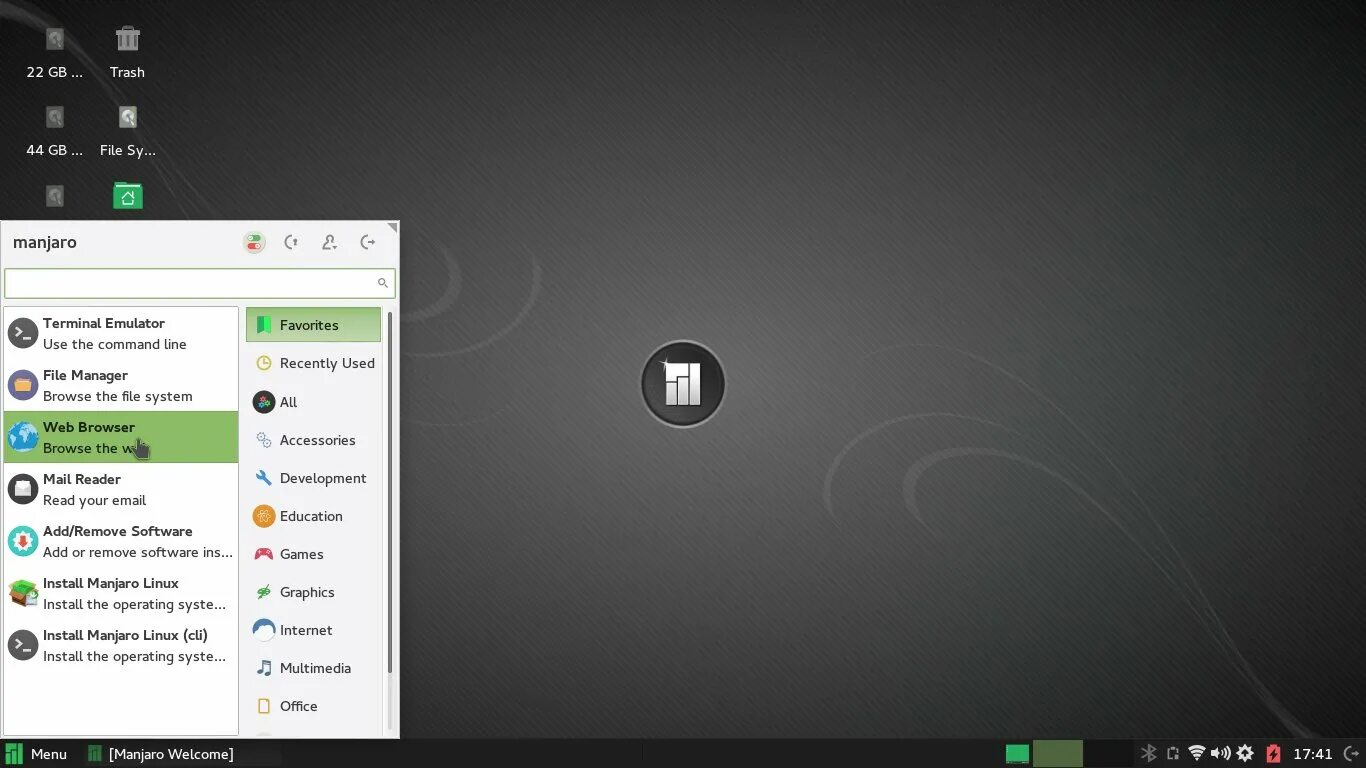1366x768 pixels.
Task: Start Install Manjaro Linux graphical installer
Action: (x=121, y=593)
